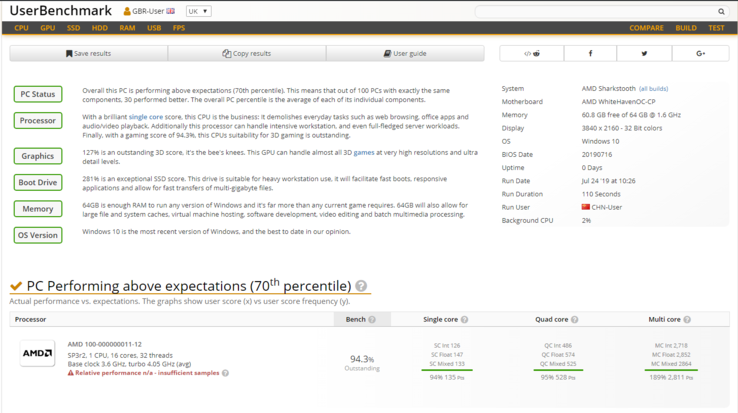Click 'PC Performing above expectations' heading
738x413 pixels.
pyautogui.click(x=189, y=286)
